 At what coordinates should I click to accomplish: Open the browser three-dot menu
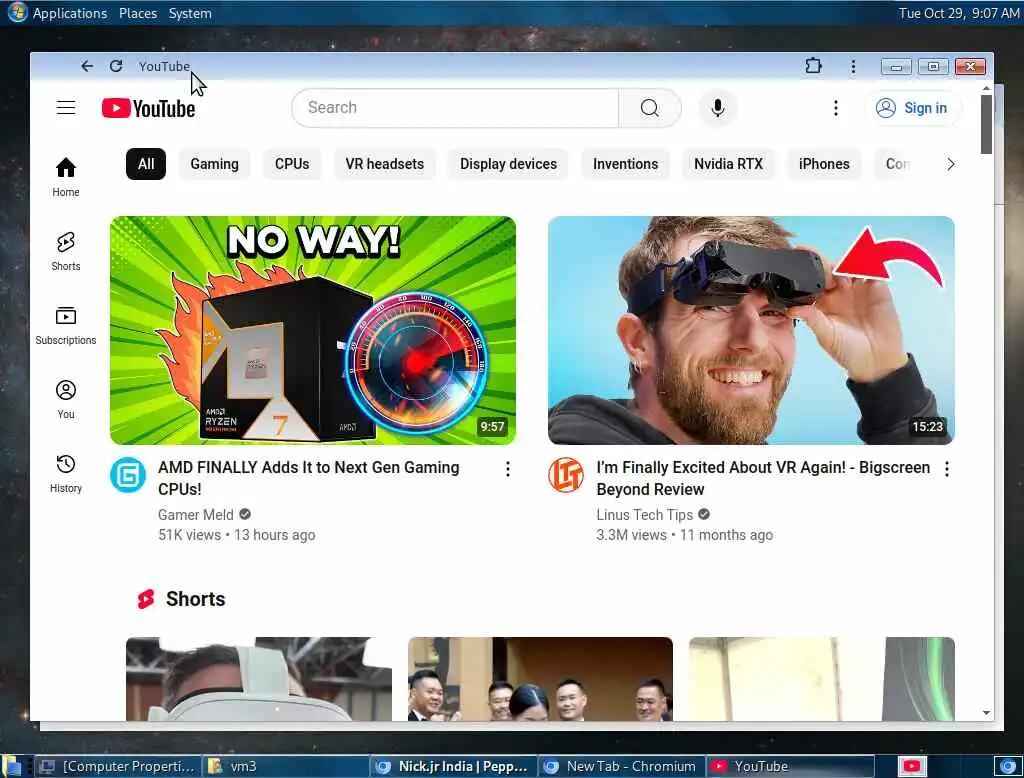(x=853, y=66)
